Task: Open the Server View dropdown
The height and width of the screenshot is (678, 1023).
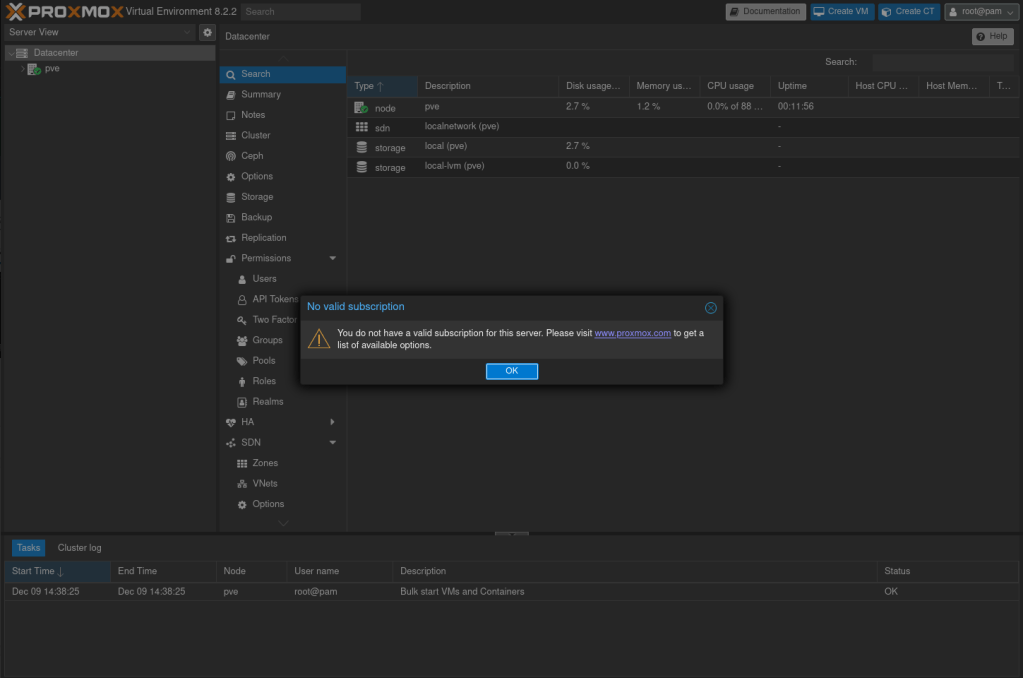Action: click(x=98, y=32)
